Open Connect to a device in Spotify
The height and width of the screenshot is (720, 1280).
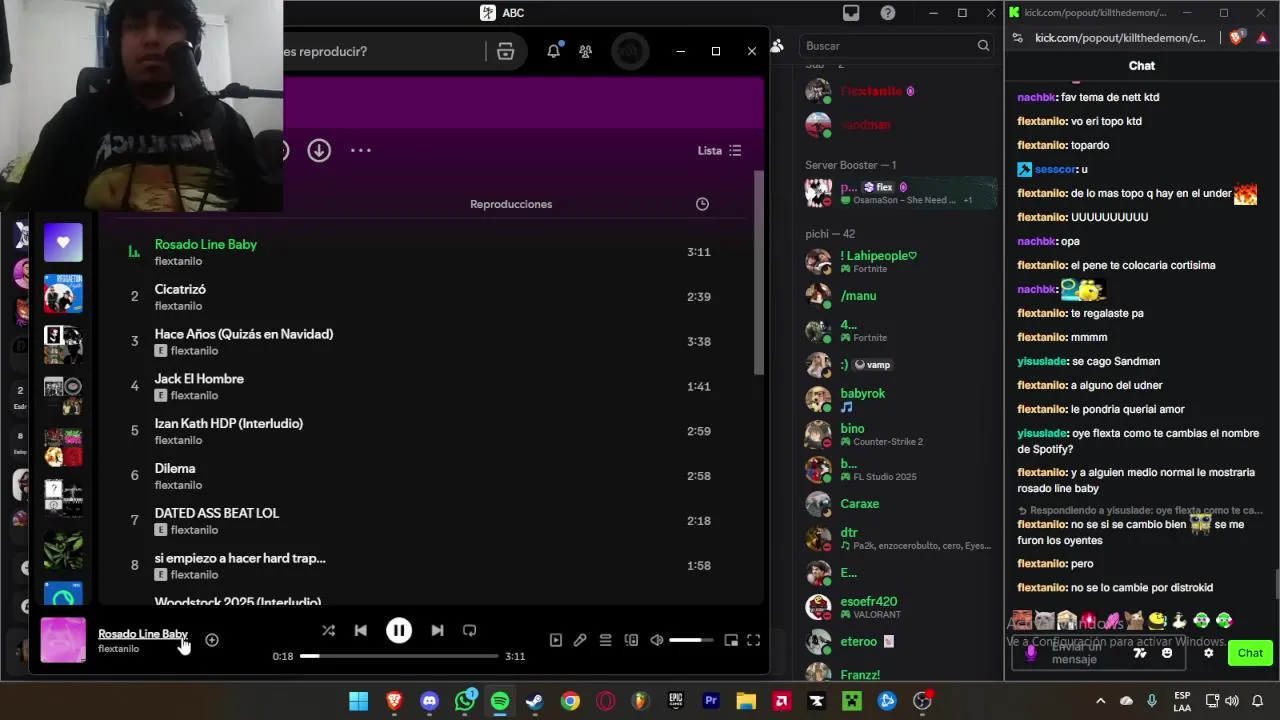coord(631,640)
